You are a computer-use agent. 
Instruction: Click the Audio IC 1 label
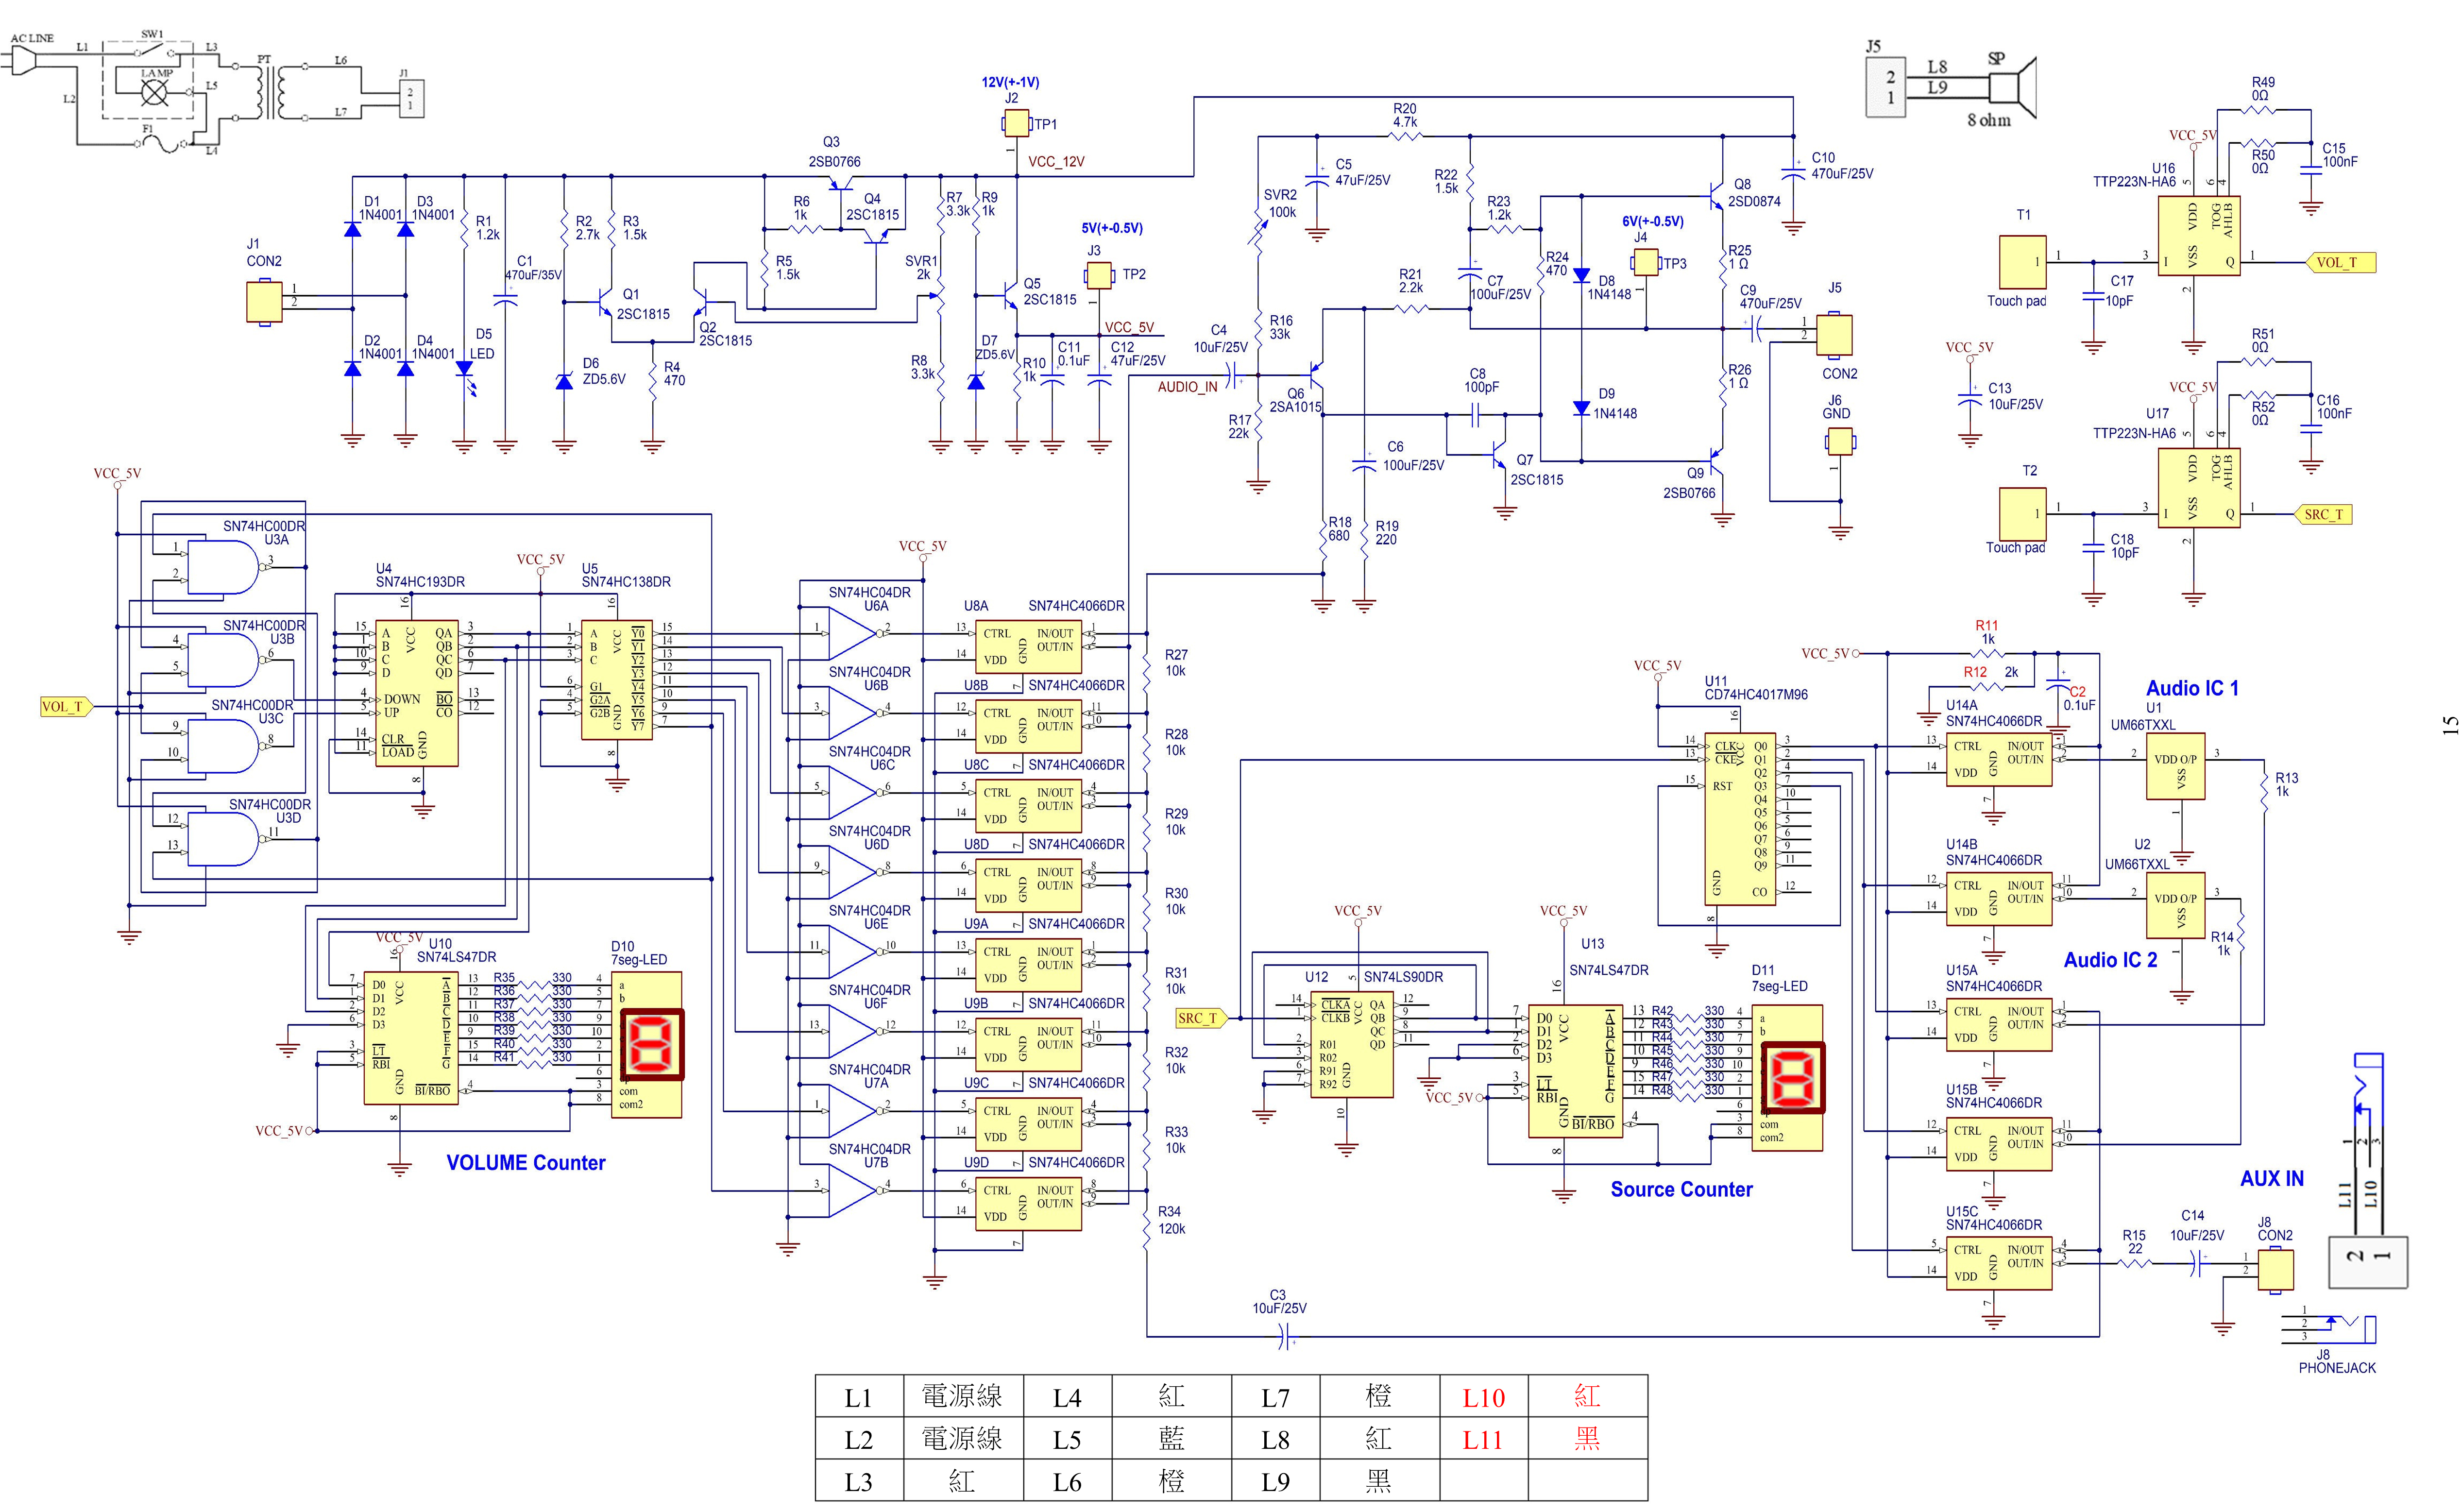[2191, 688]
